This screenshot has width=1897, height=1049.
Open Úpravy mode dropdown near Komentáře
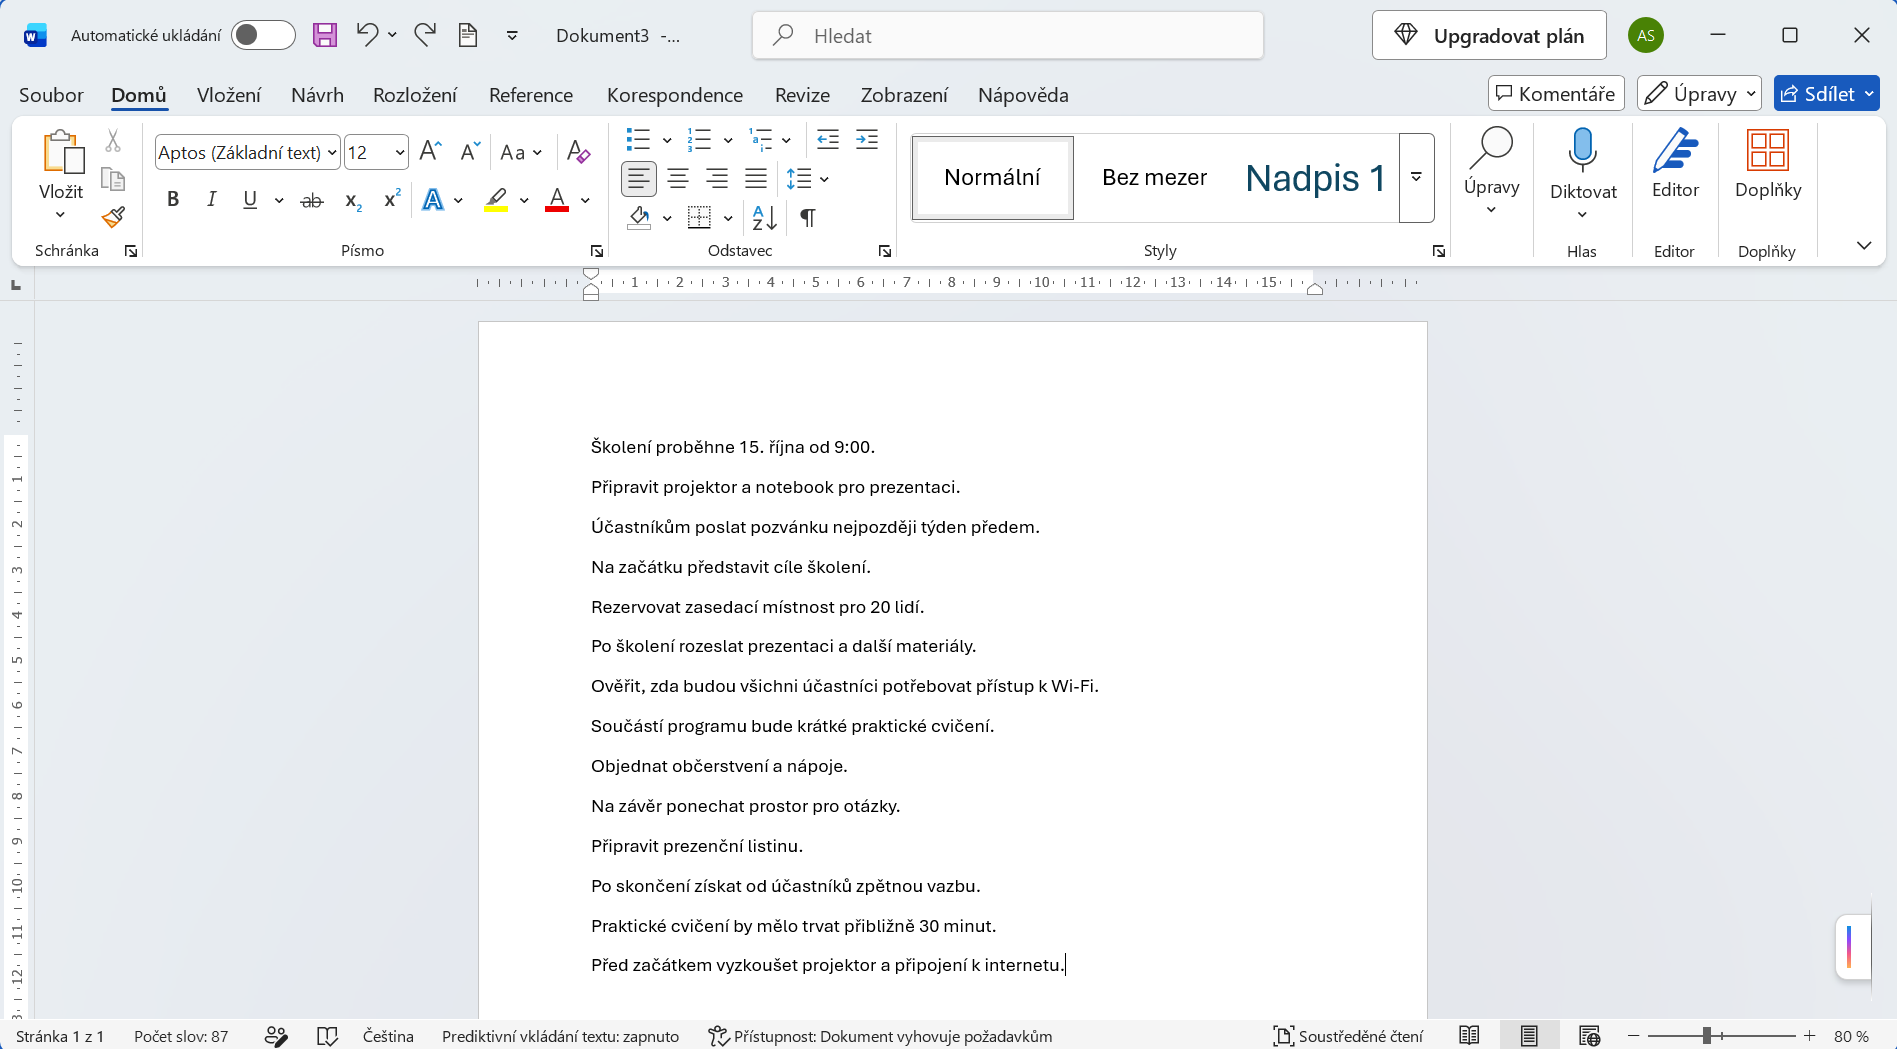pos(1698,94)
